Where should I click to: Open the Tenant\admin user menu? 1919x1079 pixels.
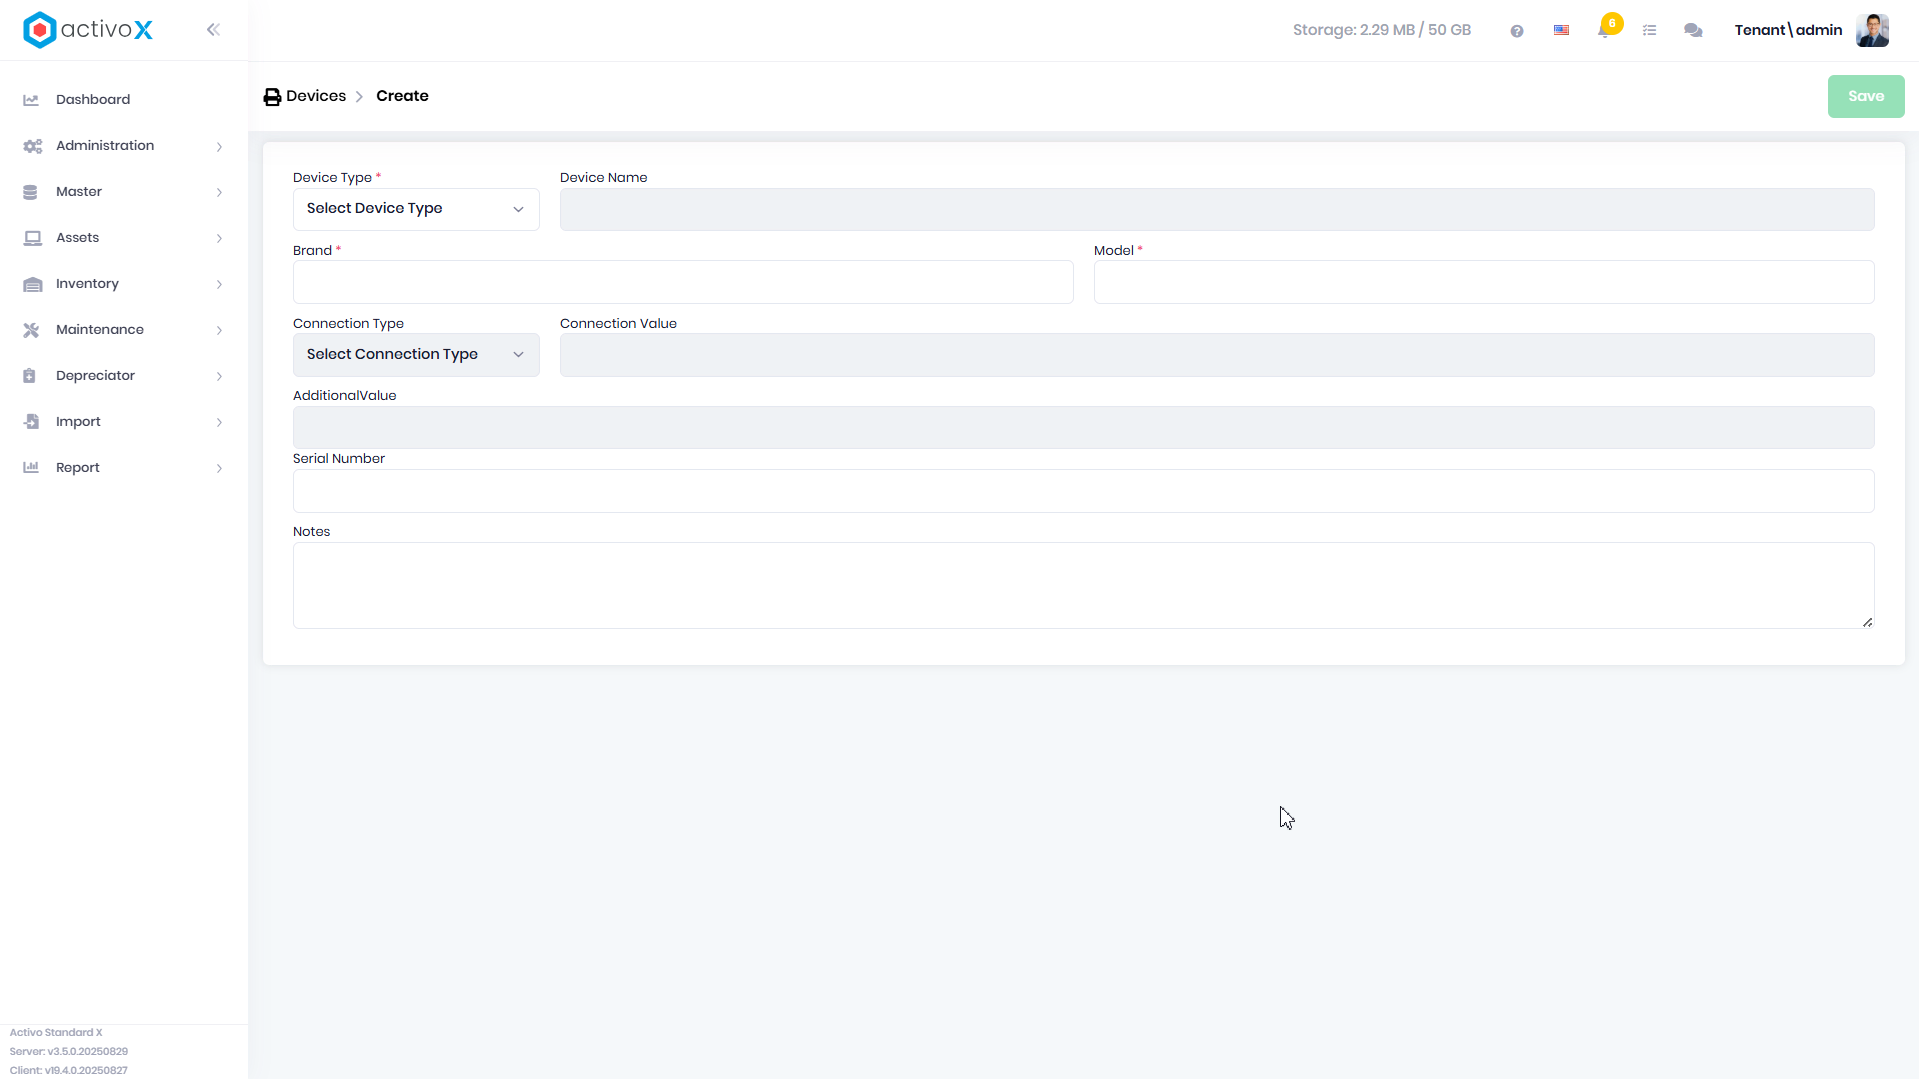pyautogui.click(x=1788, y=30)
